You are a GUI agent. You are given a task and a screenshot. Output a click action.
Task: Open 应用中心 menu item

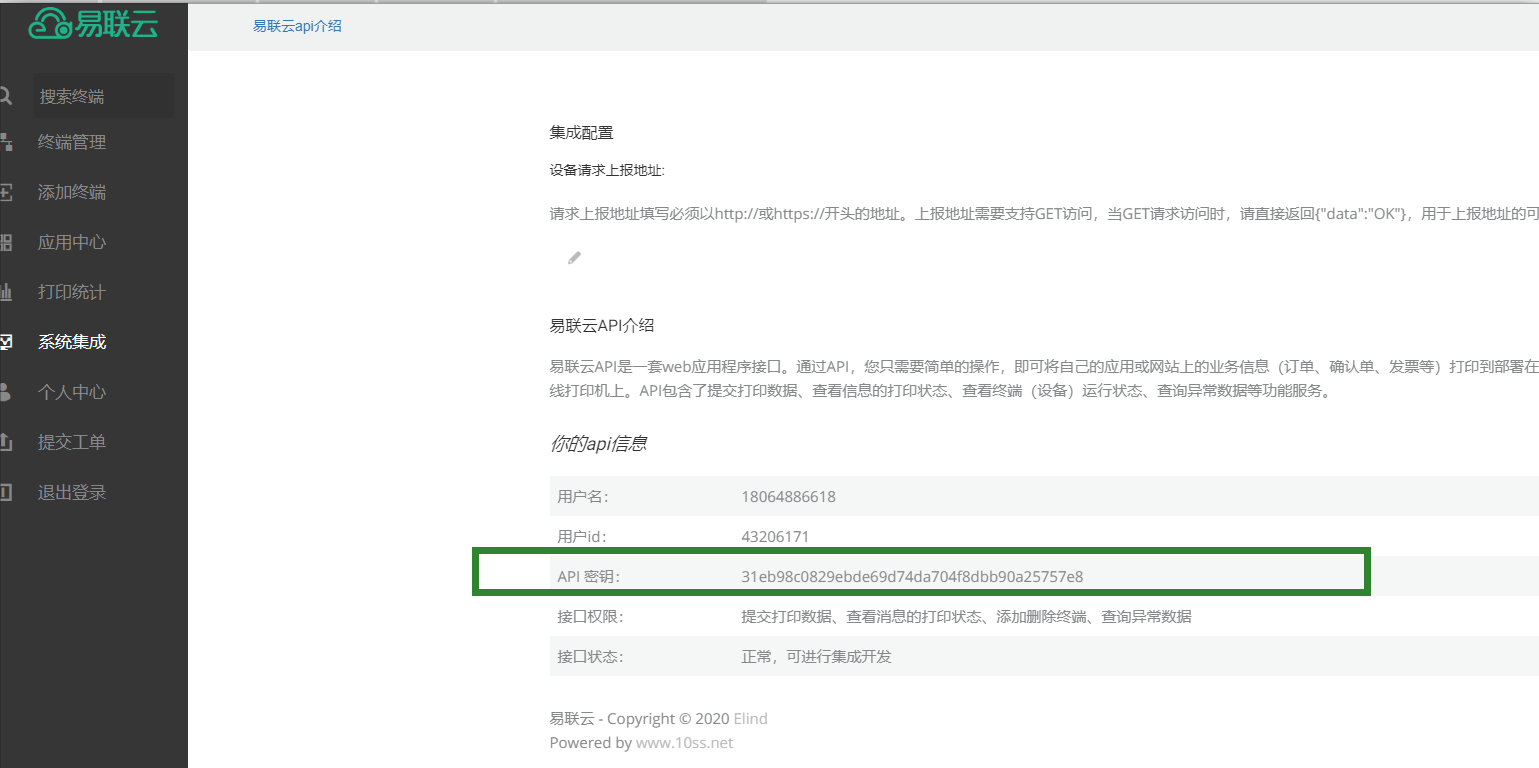tap(72, 242)
